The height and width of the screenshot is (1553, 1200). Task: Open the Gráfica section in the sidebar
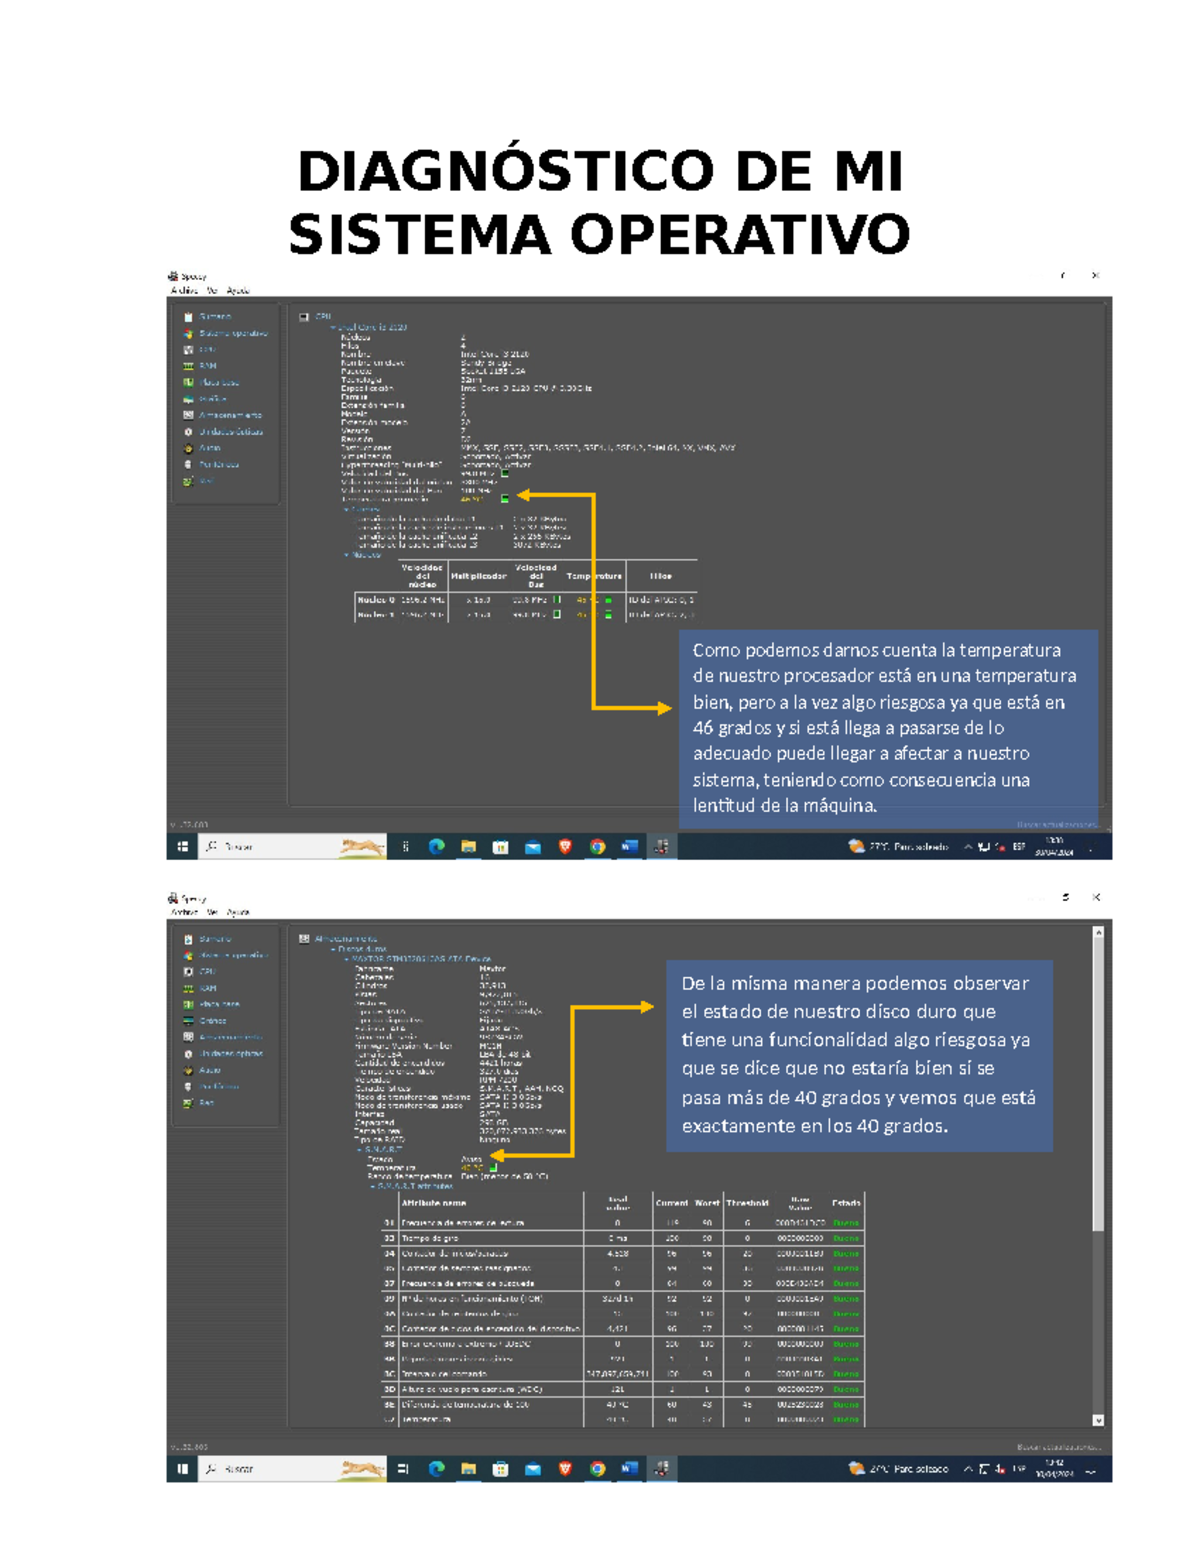[215, 399]
